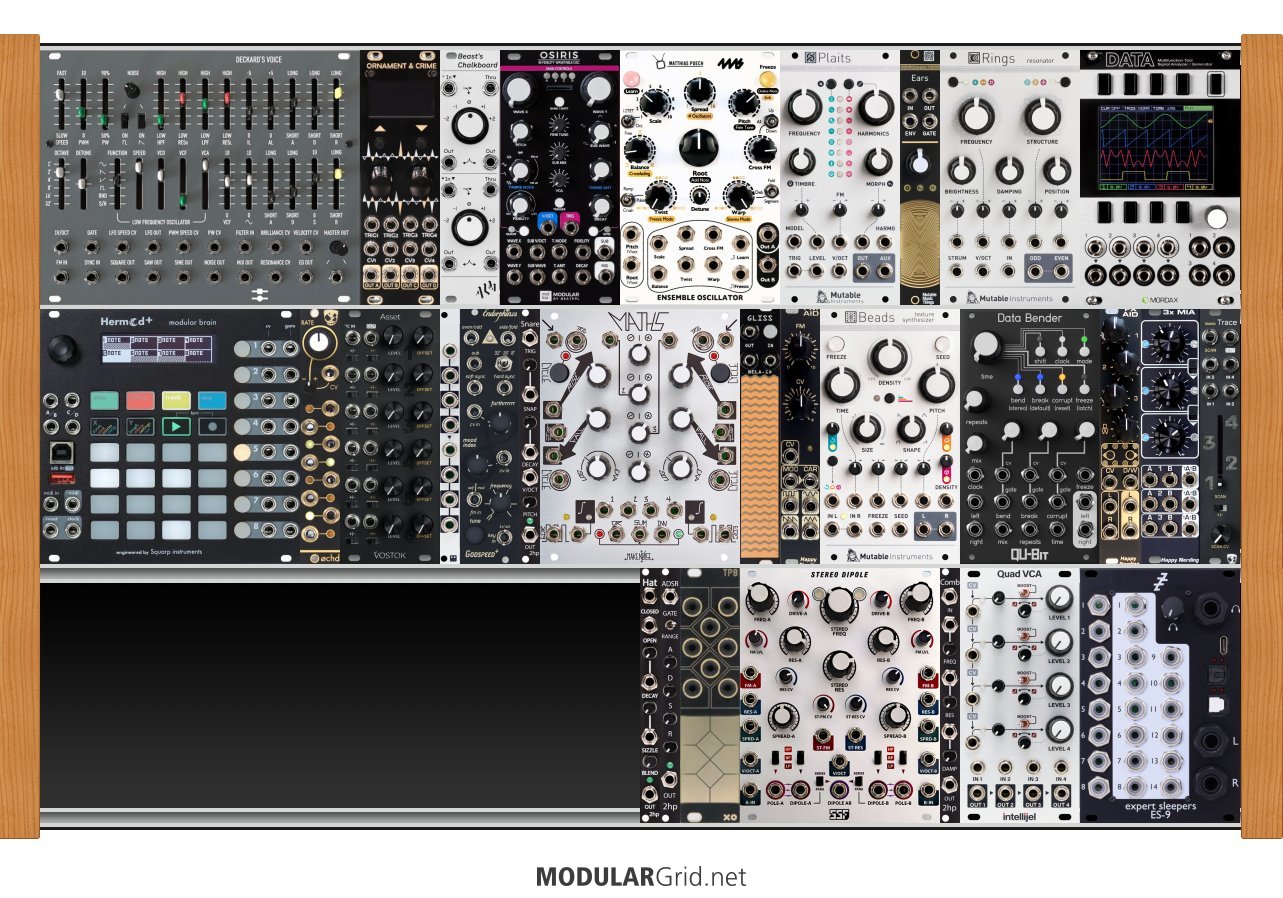Click the Hermod+ record button

click(212, 425)
